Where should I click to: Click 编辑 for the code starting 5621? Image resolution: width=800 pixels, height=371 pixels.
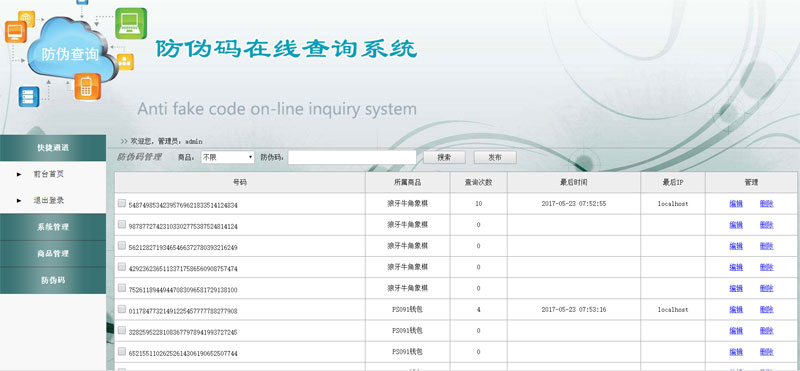[736, 246]
